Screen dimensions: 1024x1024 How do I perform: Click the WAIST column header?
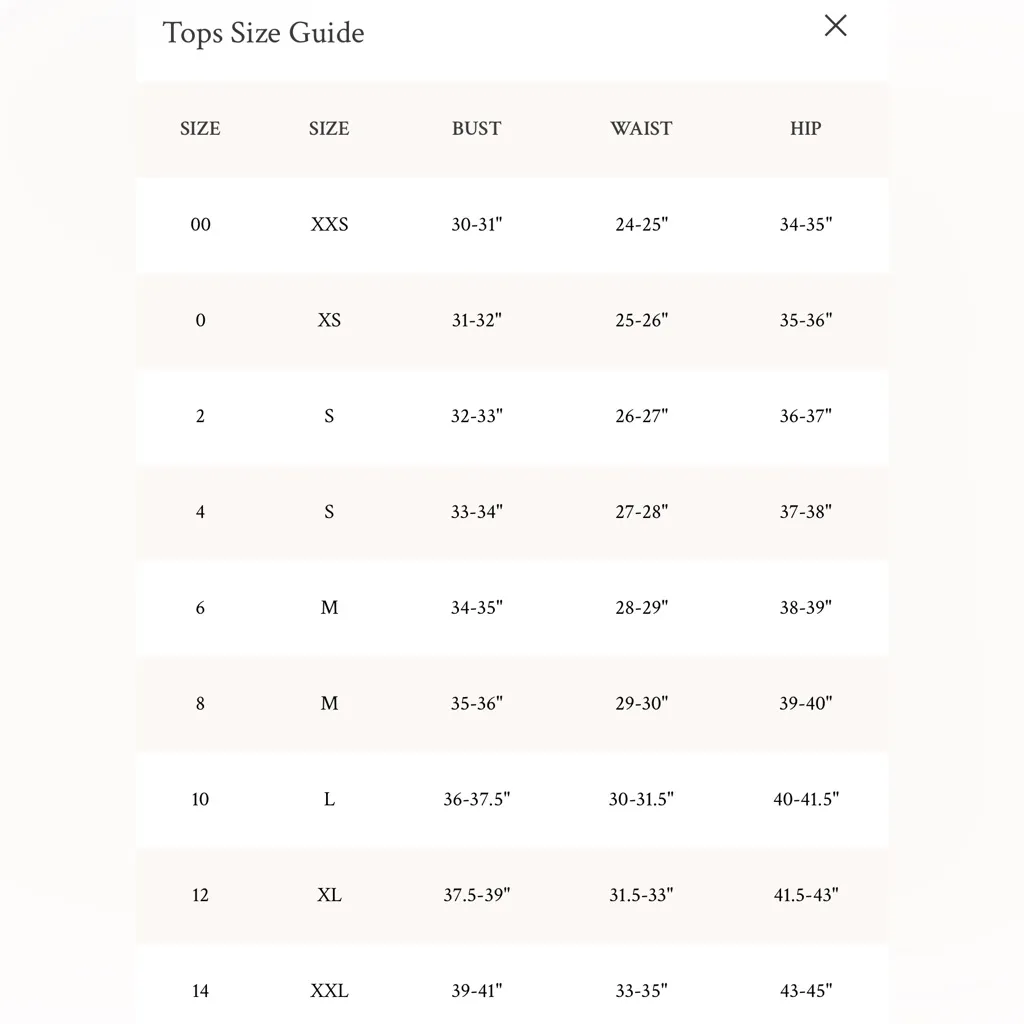[641, 128]
